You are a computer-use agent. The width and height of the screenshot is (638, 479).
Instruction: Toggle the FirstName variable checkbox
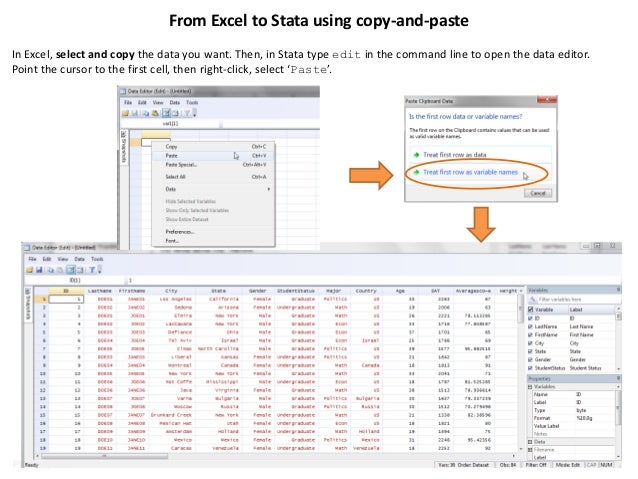coord(531,335)
